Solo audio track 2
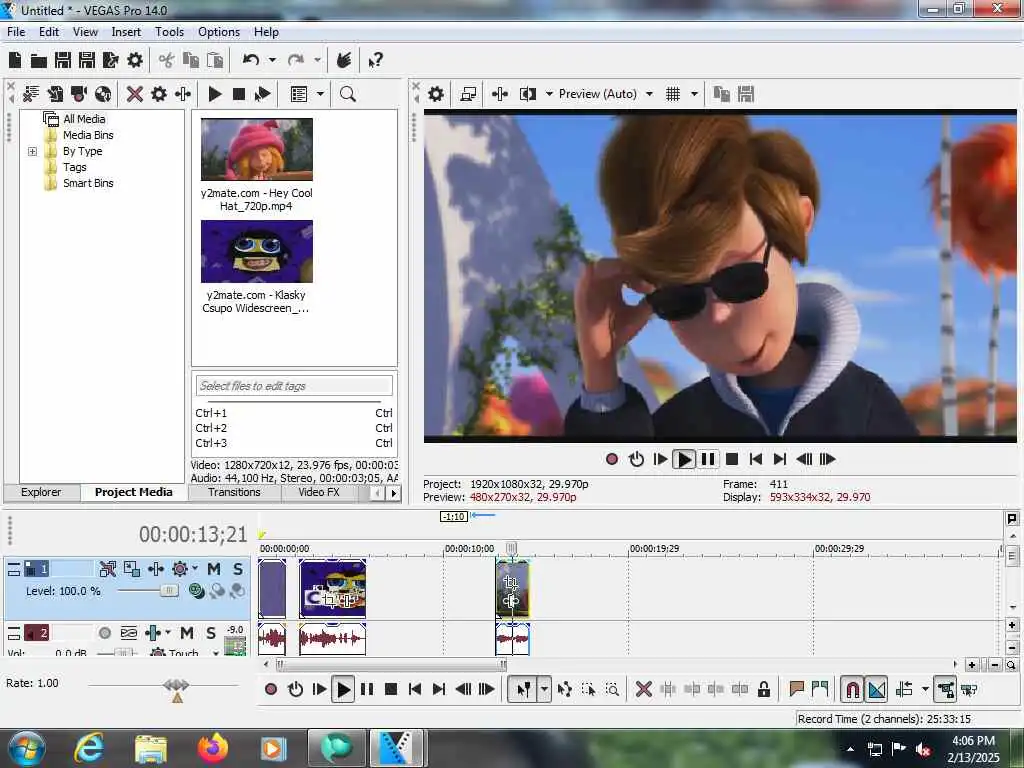 point(211,632)
